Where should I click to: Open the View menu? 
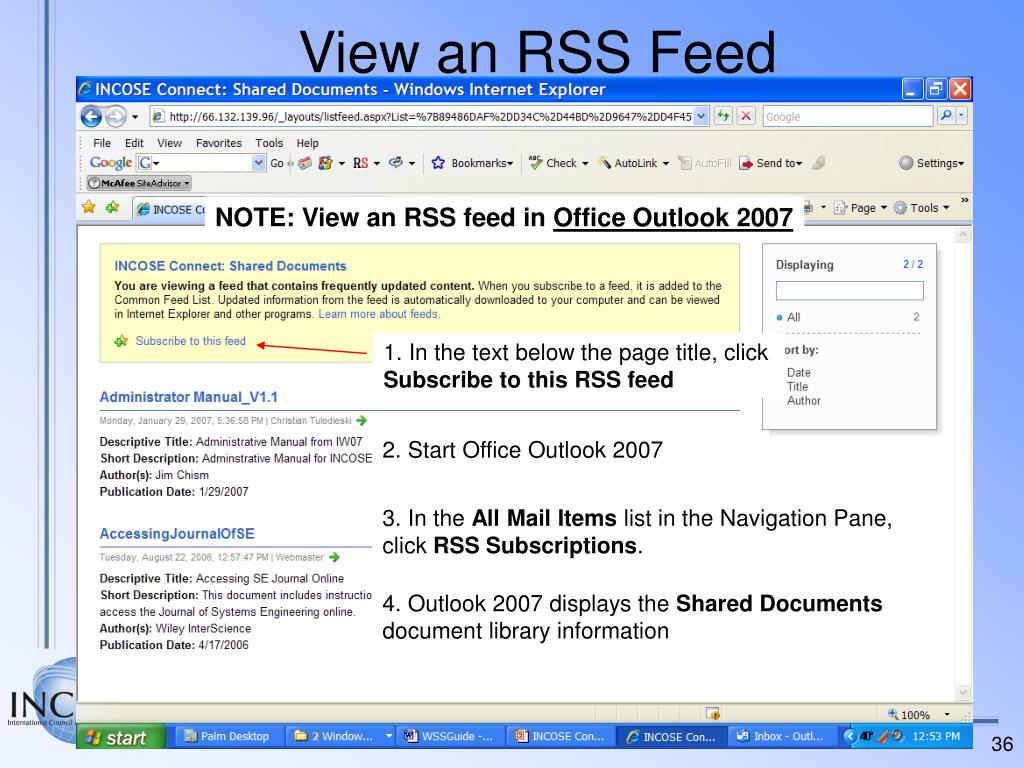169,143
